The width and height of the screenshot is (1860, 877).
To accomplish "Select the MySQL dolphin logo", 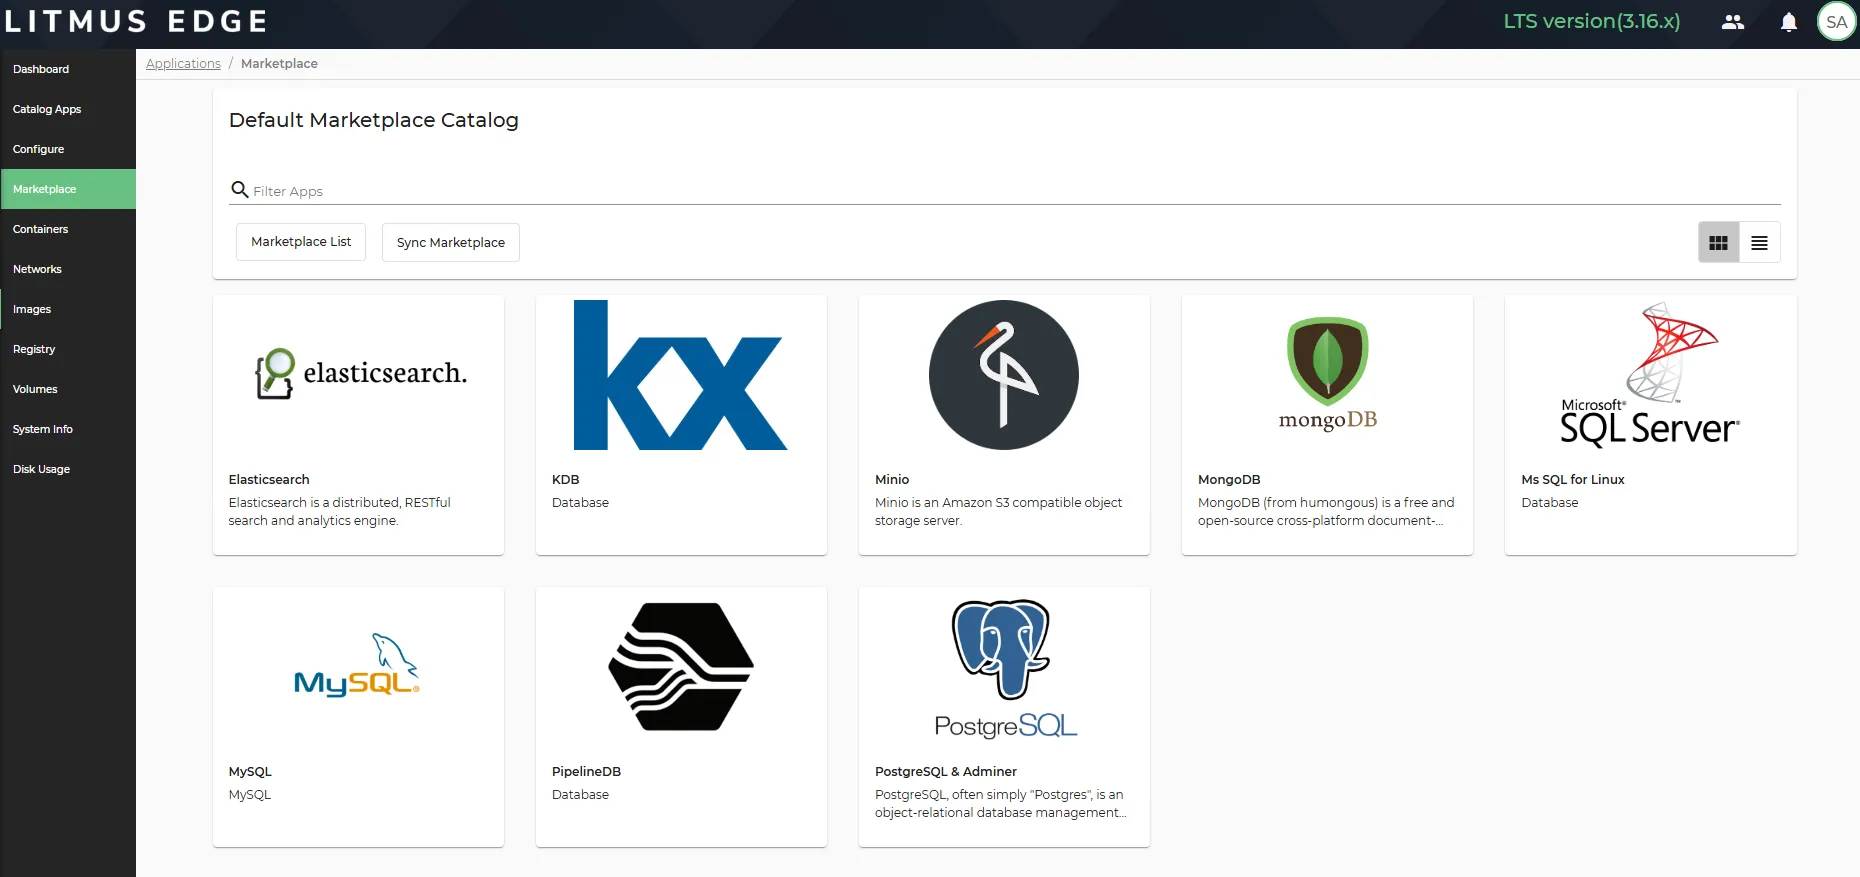I will point(357,665).
